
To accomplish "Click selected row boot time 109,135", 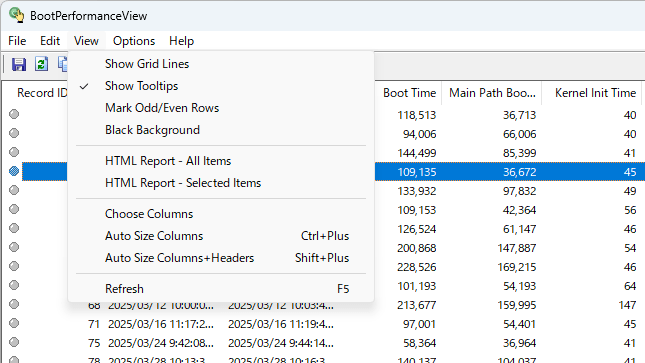I will pos(416,172).
